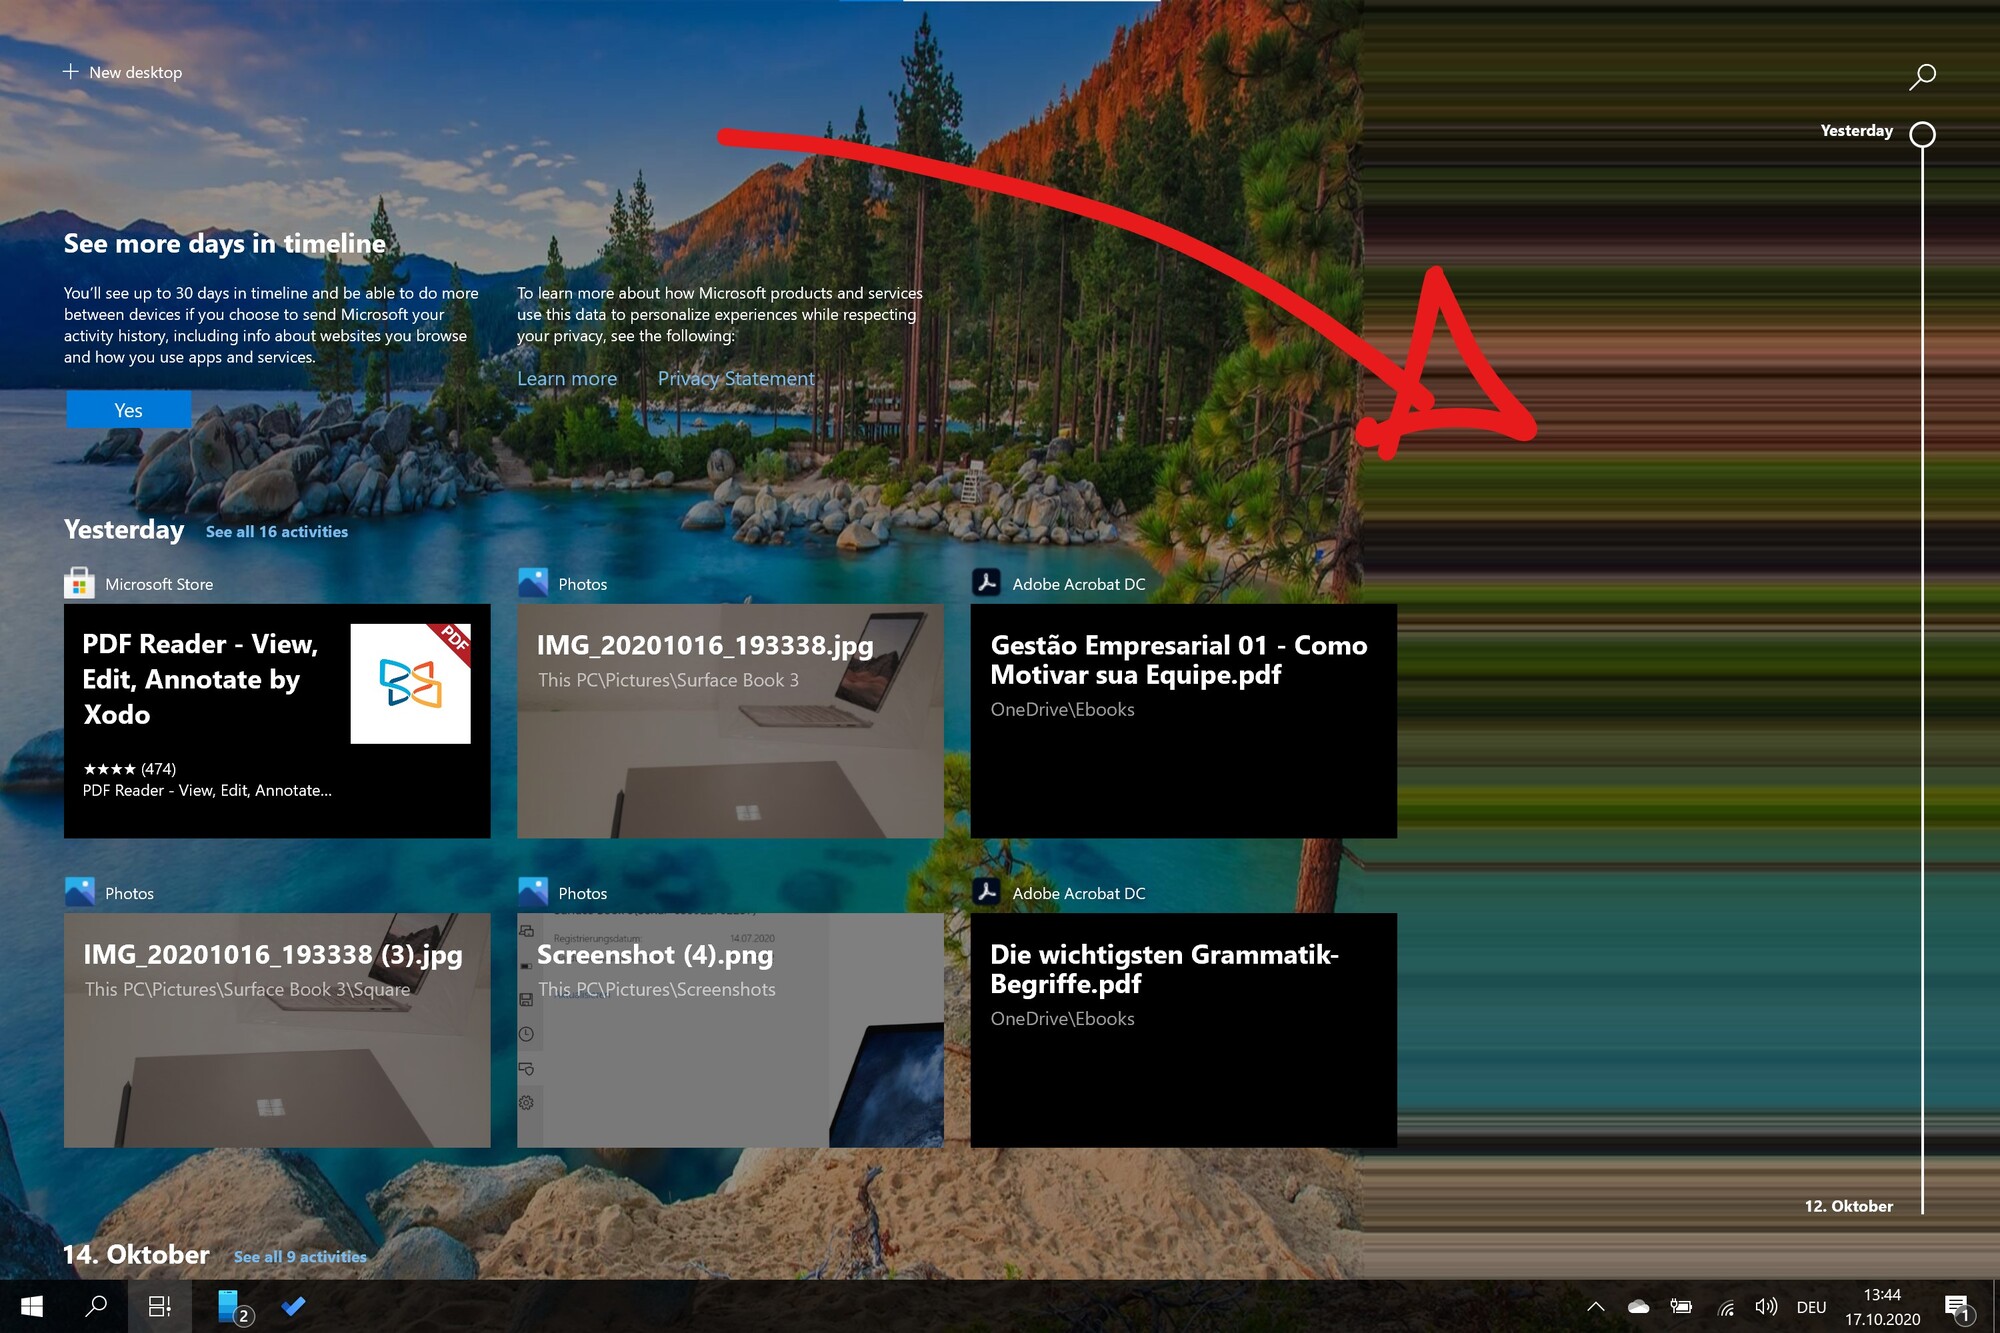Screen dimensions: 2000x1333
Task: Open the Windows Start menu
Action: [32, 1306]
